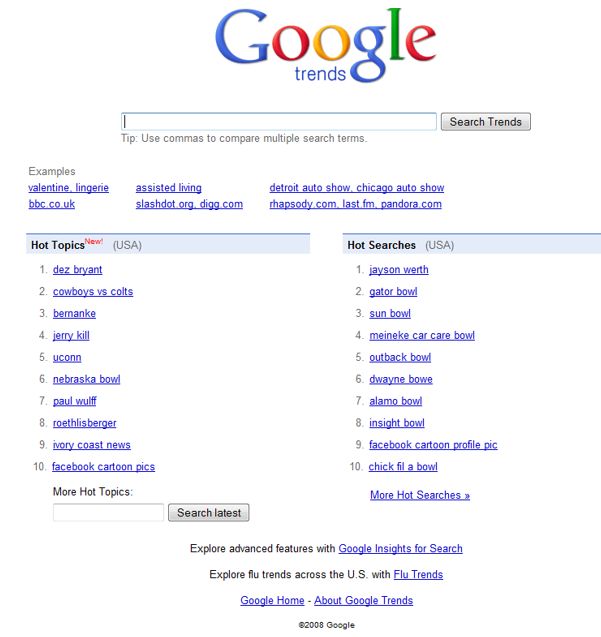Open the rhapsody.com, last.fm, pandora.com example
The height and width of the screenshot is (637, 601).
[x=356, y=204]
